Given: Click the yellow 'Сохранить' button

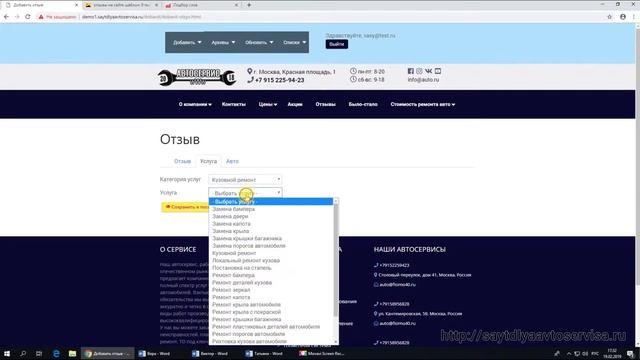Looking at the screenshot, I should click(x=185, y=207).
